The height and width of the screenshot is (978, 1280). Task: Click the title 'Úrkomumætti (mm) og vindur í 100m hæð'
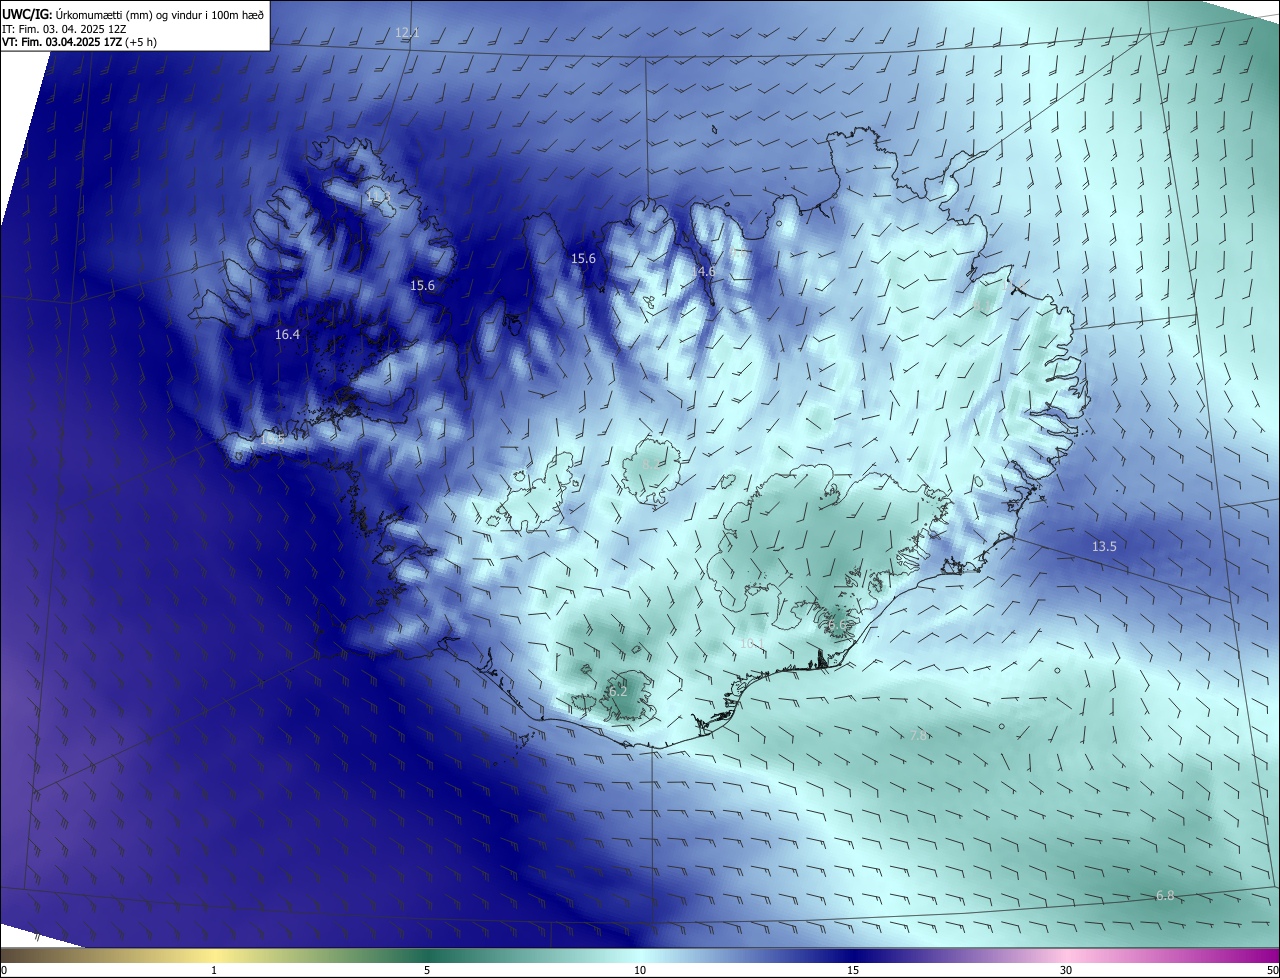click(160, 13)
